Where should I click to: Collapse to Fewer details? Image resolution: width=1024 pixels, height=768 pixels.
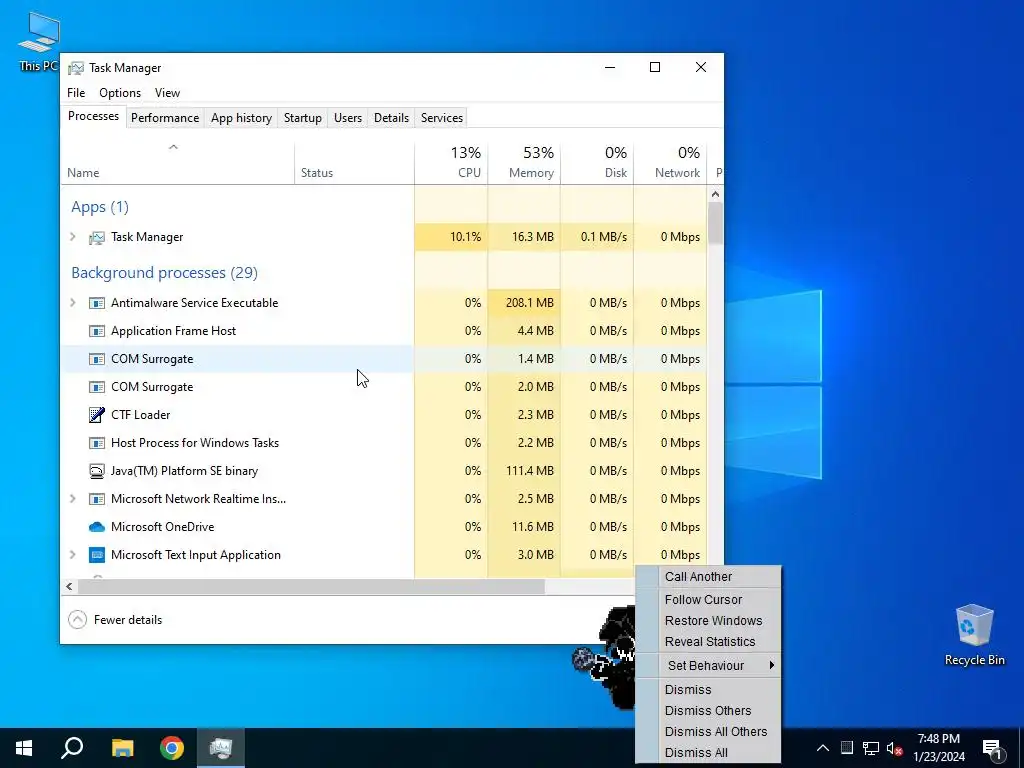click(x=115, y=620)
